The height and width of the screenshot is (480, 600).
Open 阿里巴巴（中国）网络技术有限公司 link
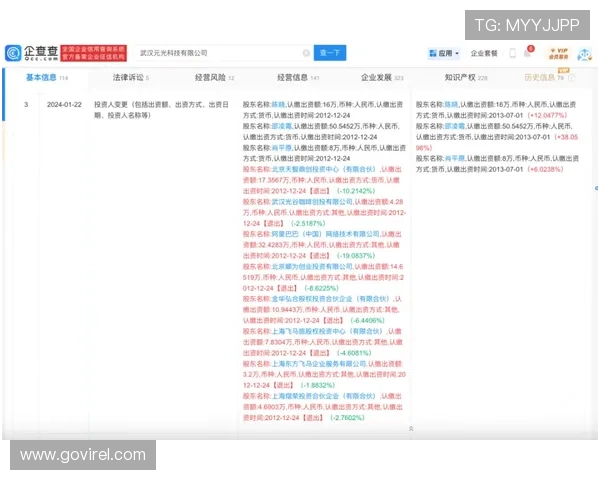(x=325, y=234)
